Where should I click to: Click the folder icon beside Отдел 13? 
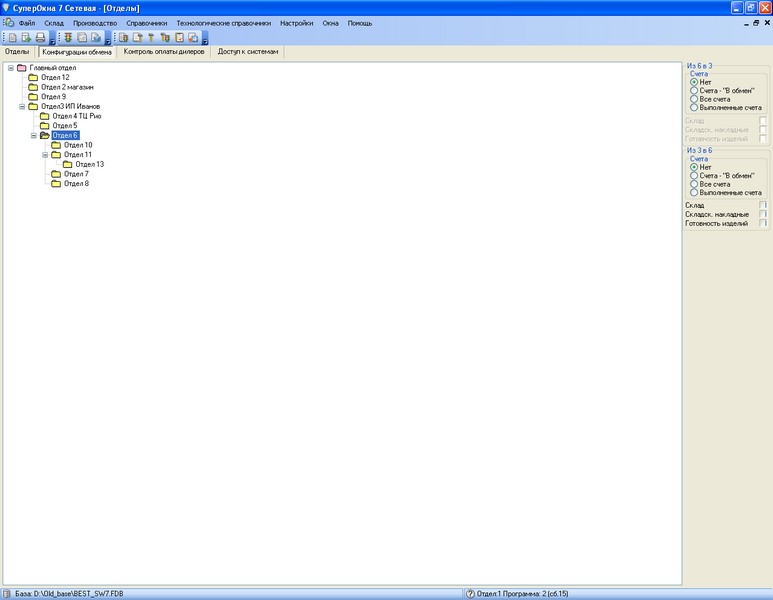(68, 164)
